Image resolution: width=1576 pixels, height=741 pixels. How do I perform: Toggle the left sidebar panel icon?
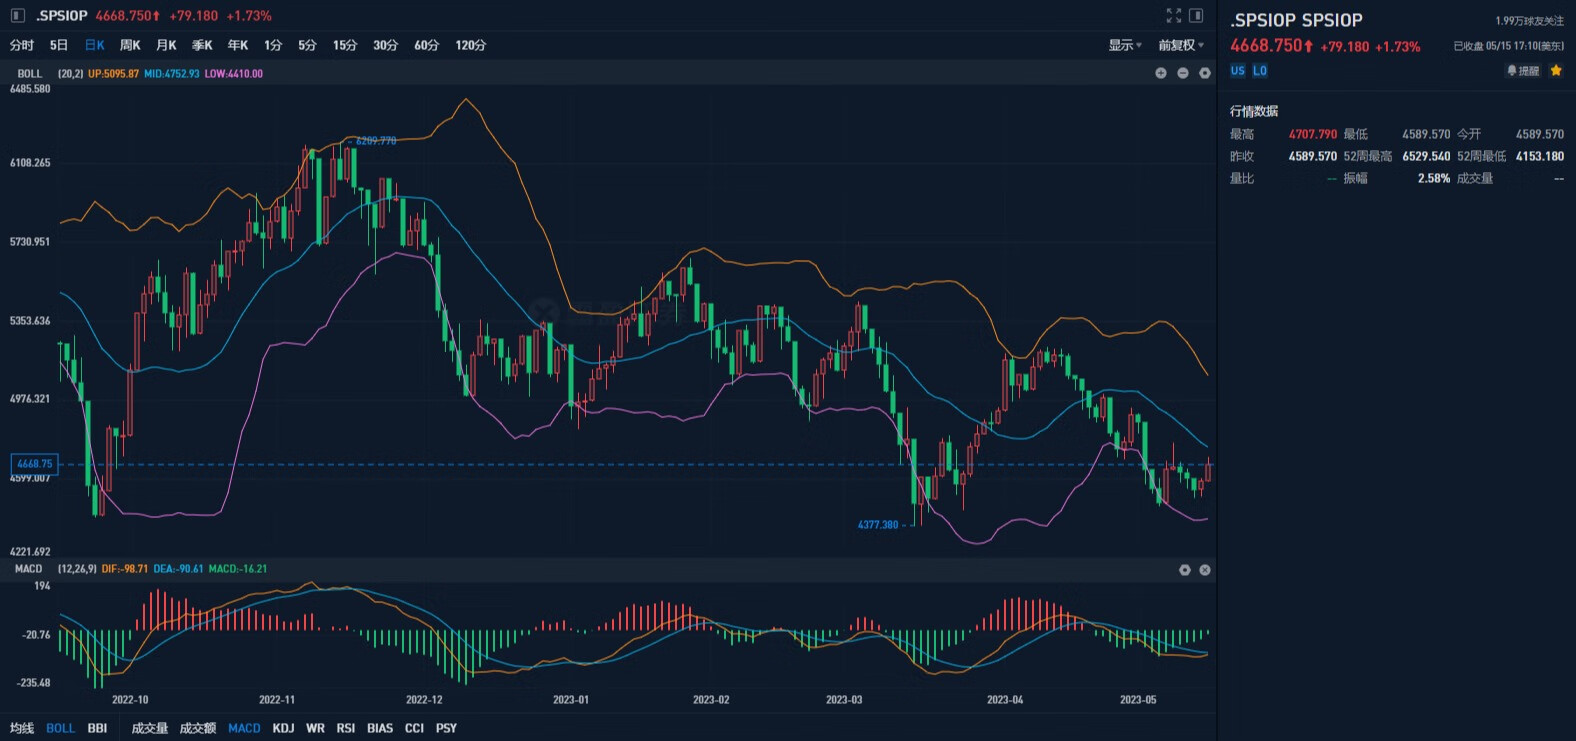[x=17, y=16]
